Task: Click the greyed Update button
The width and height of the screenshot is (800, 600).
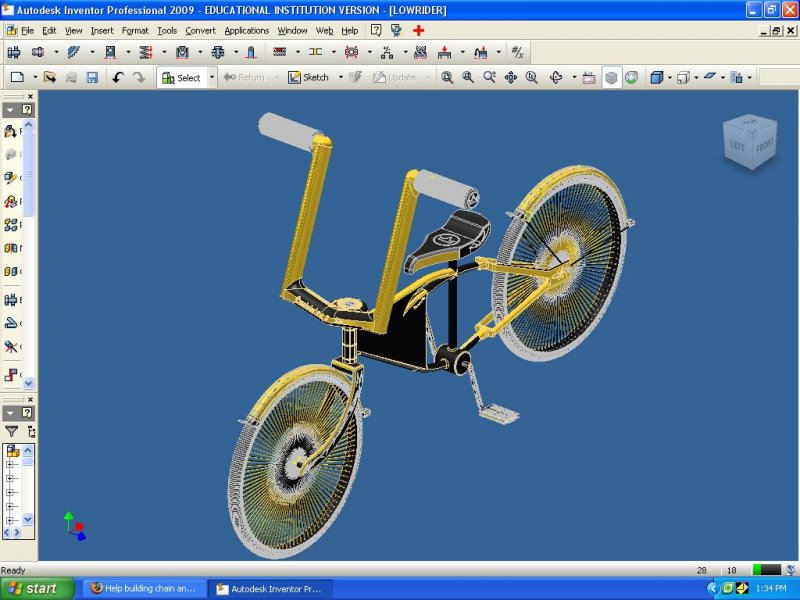Action: point(394,78)
